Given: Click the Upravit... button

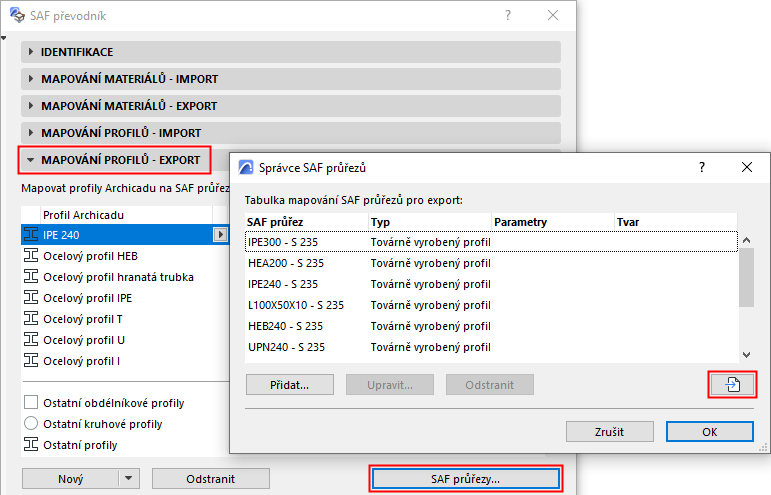Looking at the screenshot, I should tap(390, 384).
